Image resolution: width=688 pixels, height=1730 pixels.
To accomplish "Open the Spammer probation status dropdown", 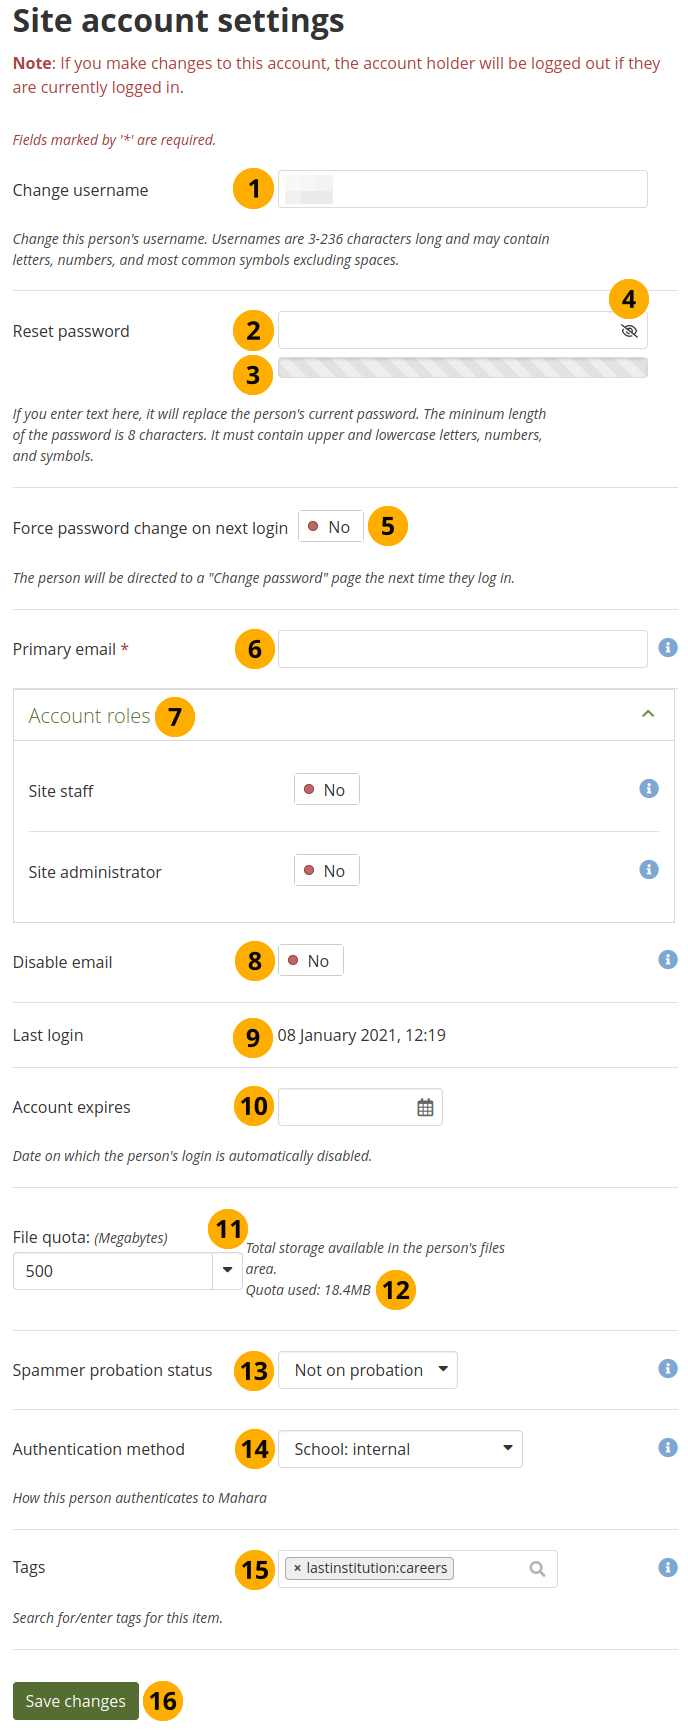I will coord(367,1370).
